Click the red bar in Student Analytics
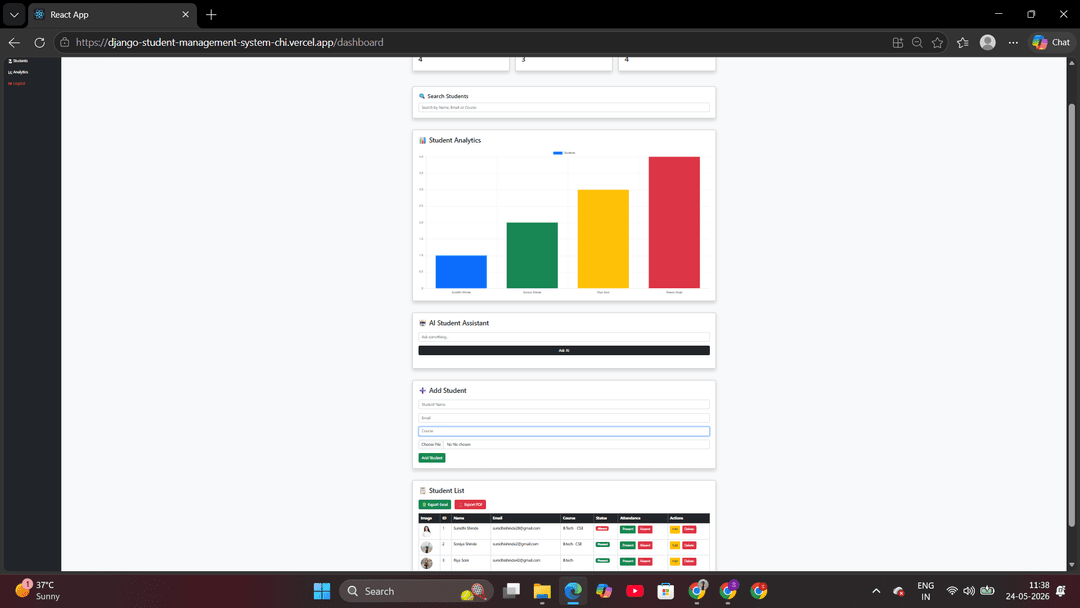 (x=674, y=222)
